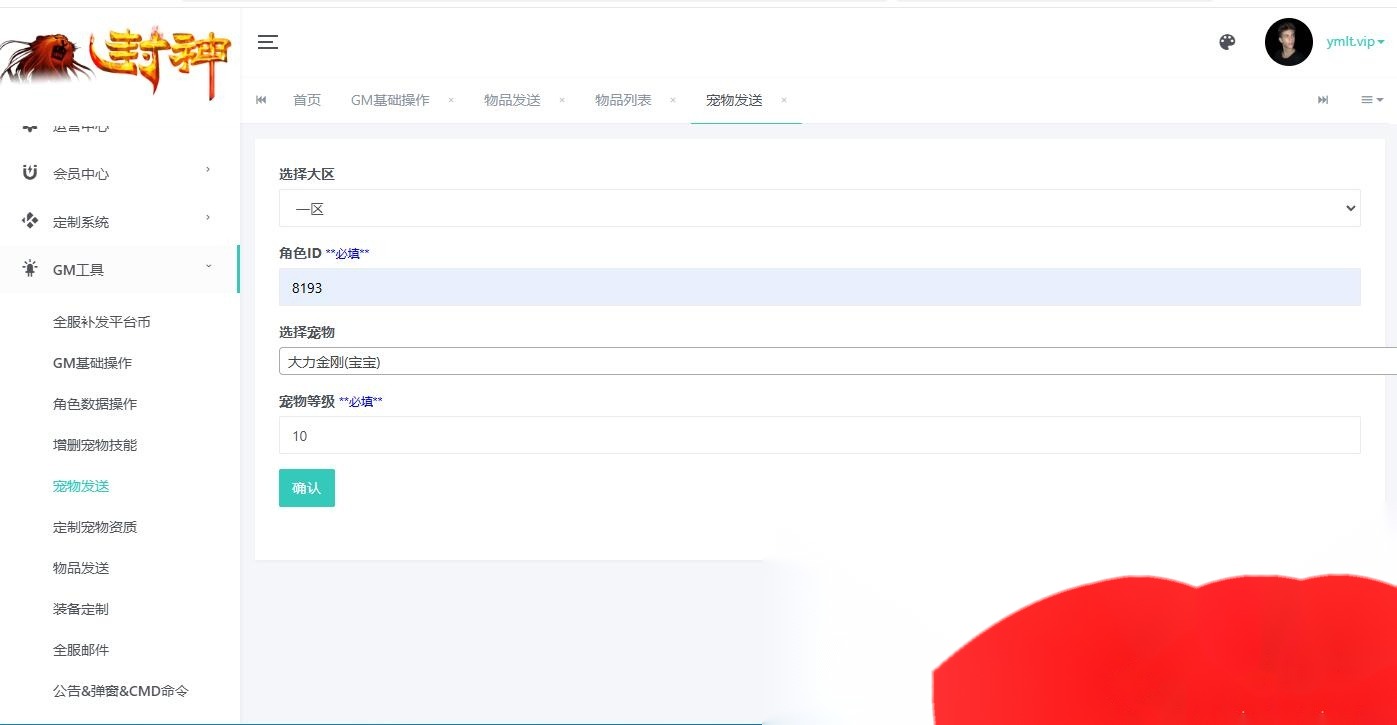This screenshot has height=725, width=1397.
Task: Switch to the 物品发送 tab
Action: tap(512, 100)
